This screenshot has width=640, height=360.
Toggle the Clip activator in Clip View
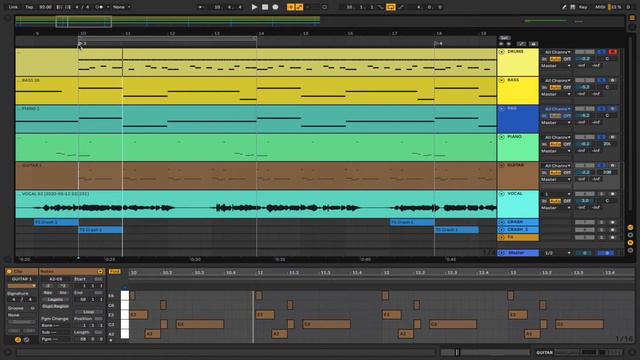(9, 271)
